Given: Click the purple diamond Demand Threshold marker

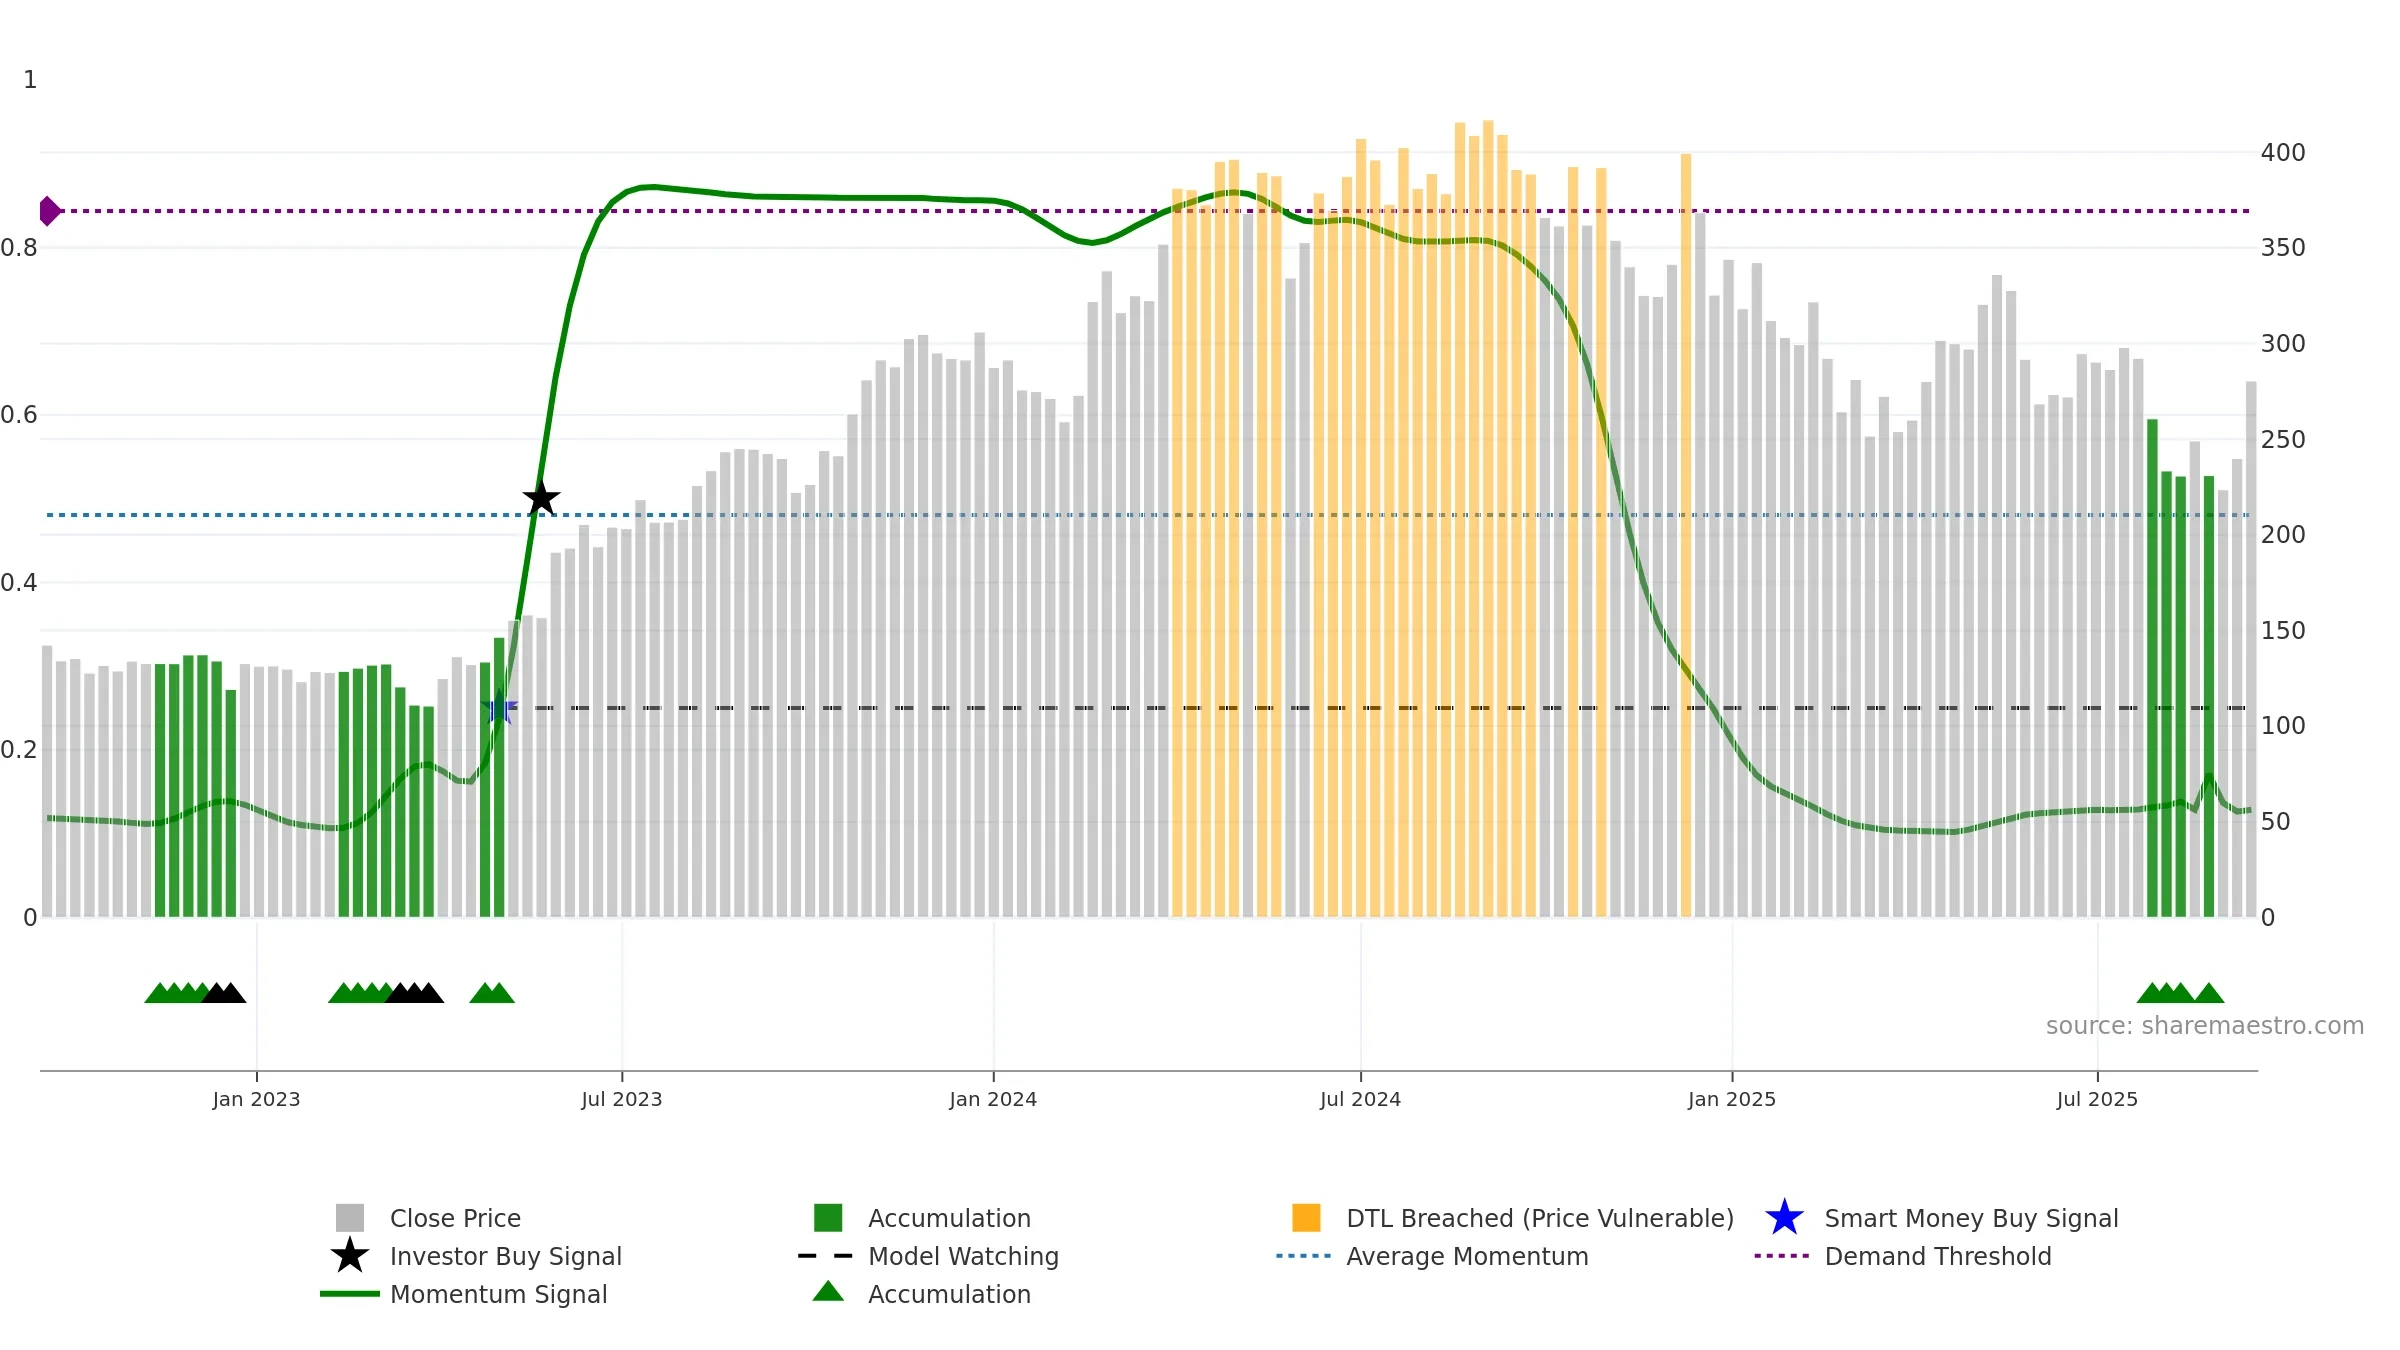Looking at the screenshot, I should click(49, 211).
